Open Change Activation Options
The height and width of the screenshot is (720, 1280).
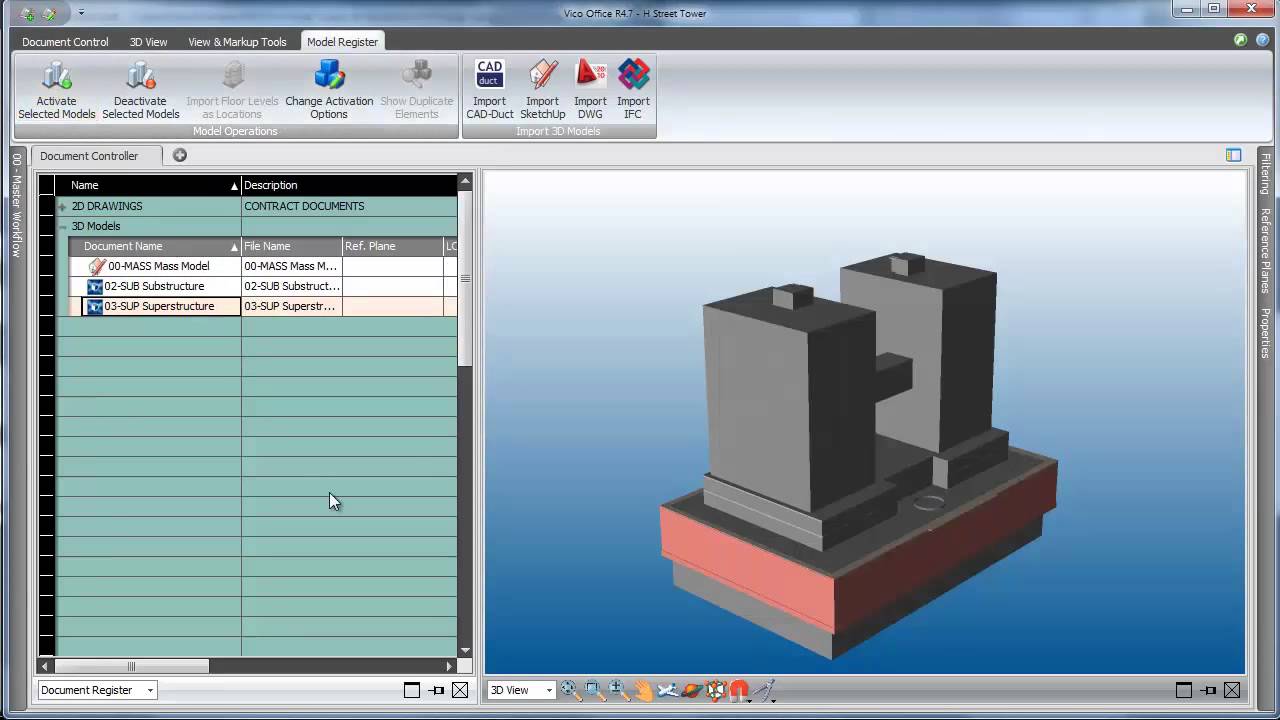coord(329,90)
